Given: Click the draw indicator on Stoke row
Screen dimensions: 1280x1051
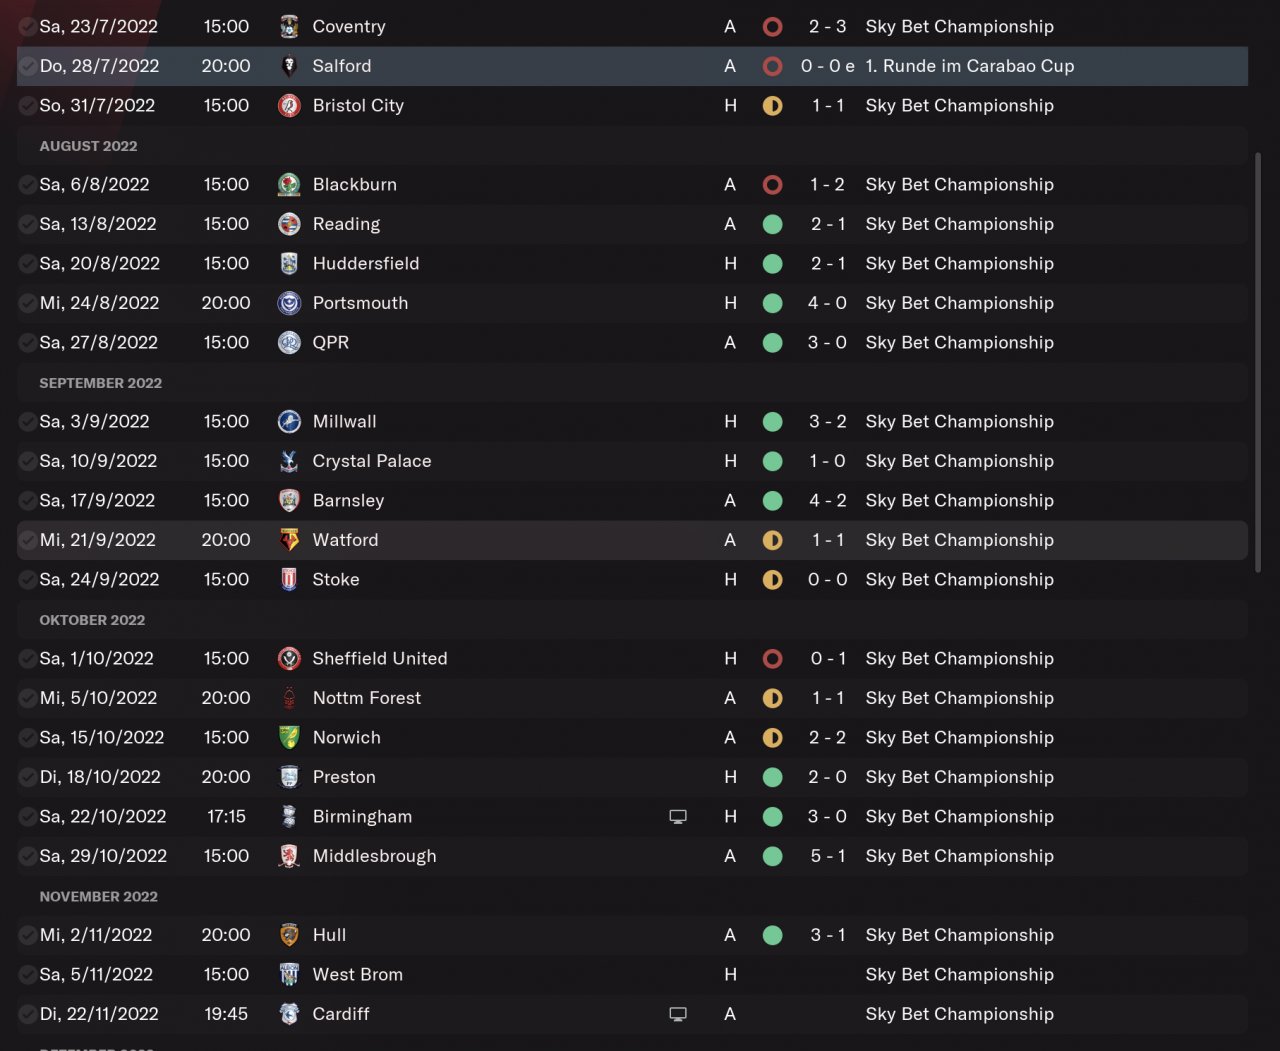Looking at the screenshot, I should (772, 580).
